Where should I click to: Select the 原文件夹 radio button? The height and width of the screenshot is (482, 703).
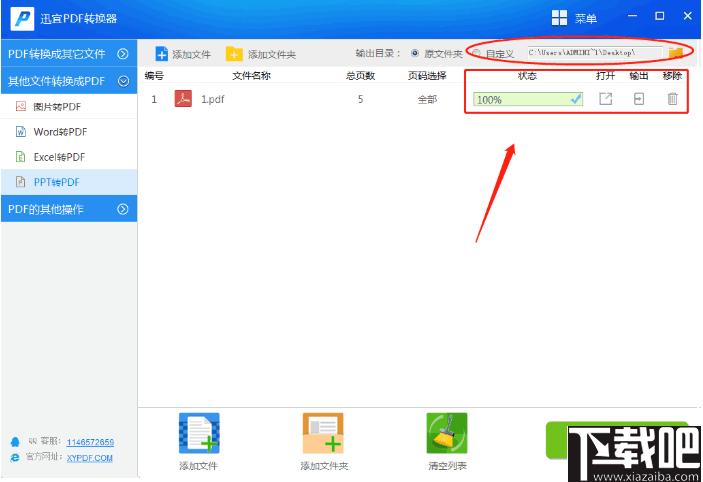pos(415,53)
